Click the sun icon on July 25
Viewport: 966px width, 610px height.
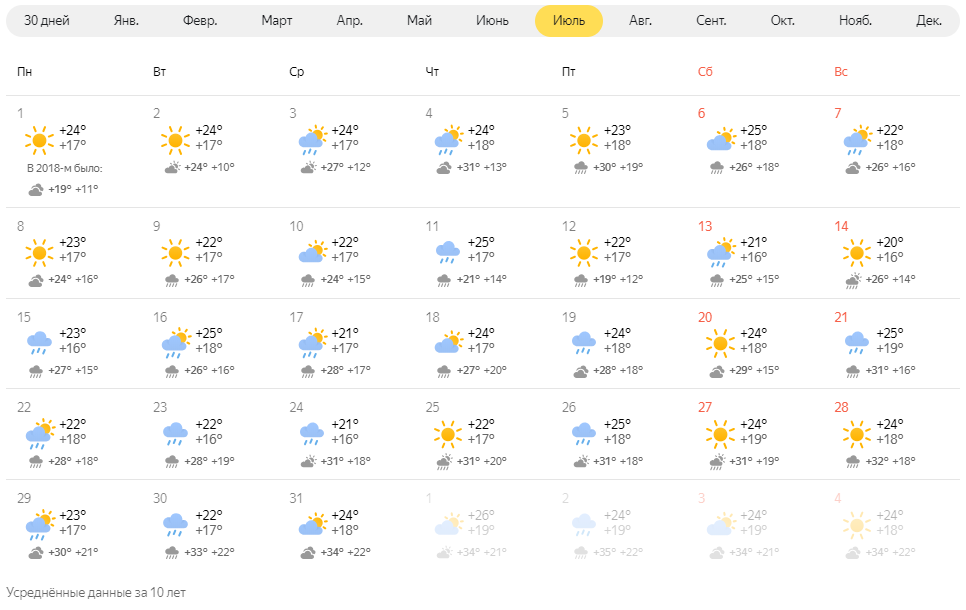(448, 434)
